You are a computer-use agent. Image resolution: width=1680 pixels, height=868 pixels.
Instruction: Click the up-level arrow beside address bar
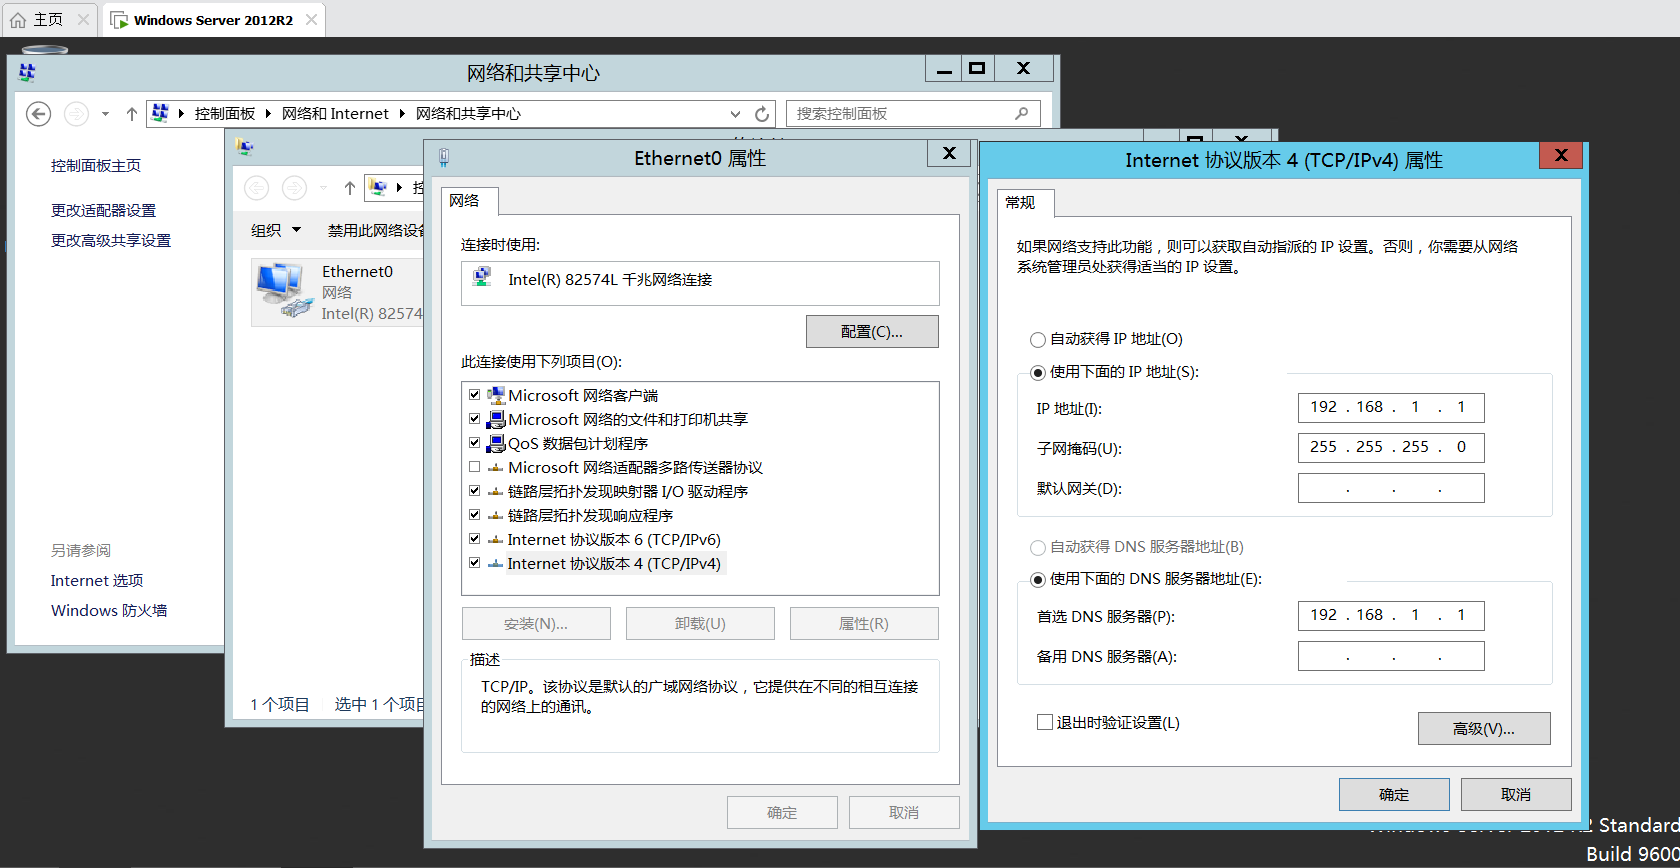click(x=131, y=114)
